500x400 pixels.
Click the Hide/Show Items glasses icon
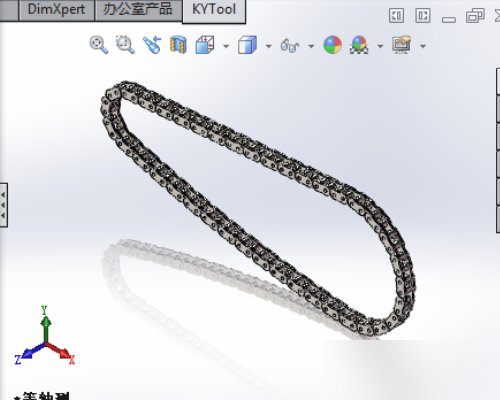tap(290, 45)
